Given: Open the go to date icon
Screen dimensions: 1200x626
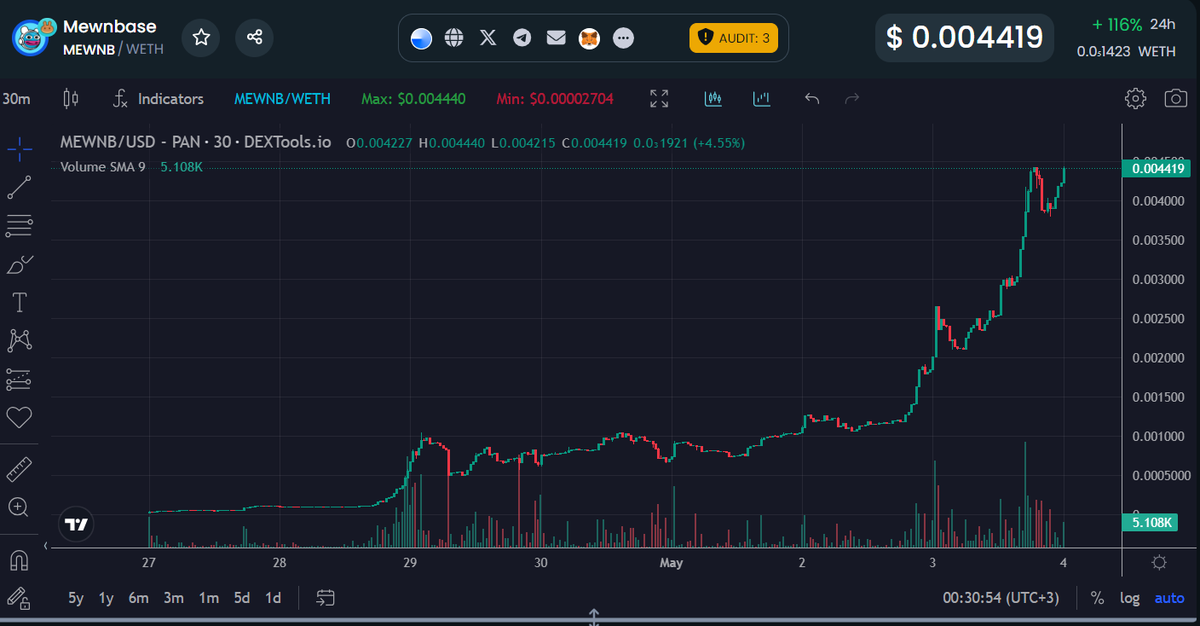Looking at the screenshot, I should [326, 598].
